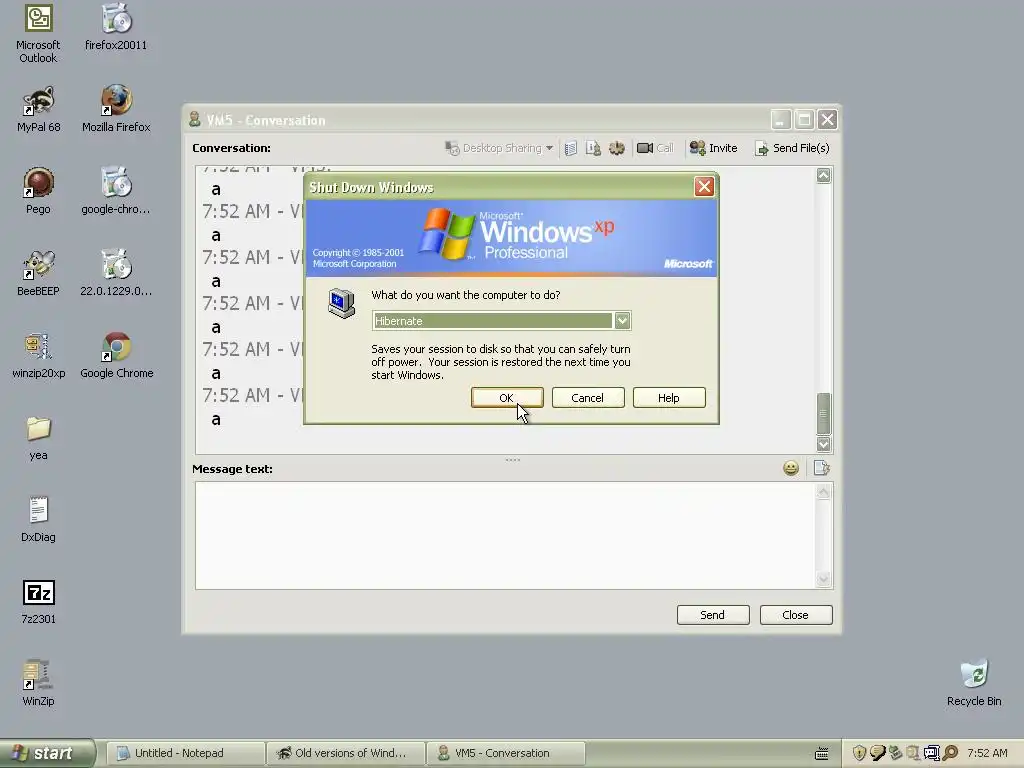Viewport: 1024px width, 768px height.
Task: Select the Recycle Bin icon
Action: [974, 684]
